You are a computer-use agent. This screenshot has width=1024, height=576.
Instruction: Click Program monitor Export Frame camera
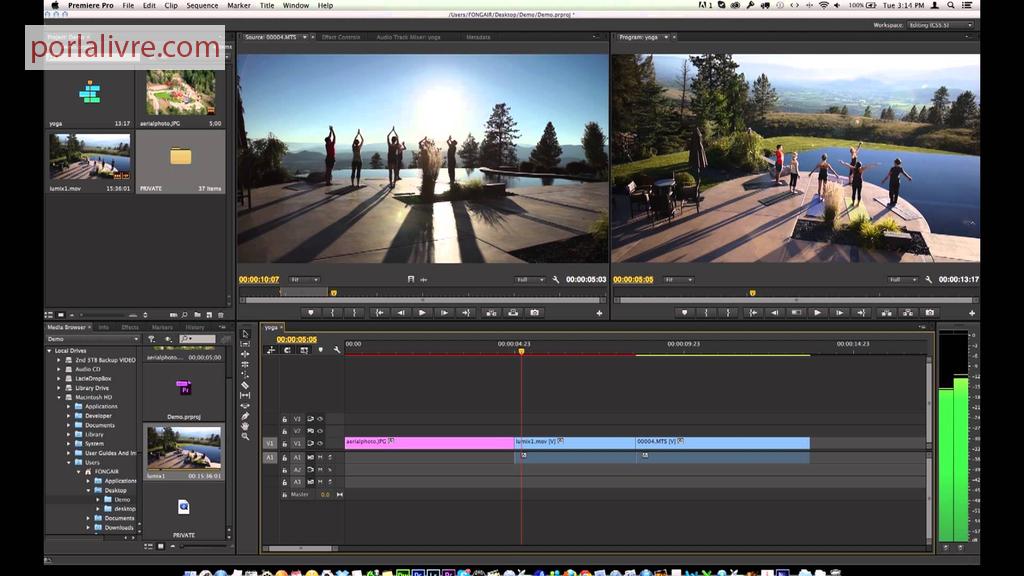click(930, 313)
